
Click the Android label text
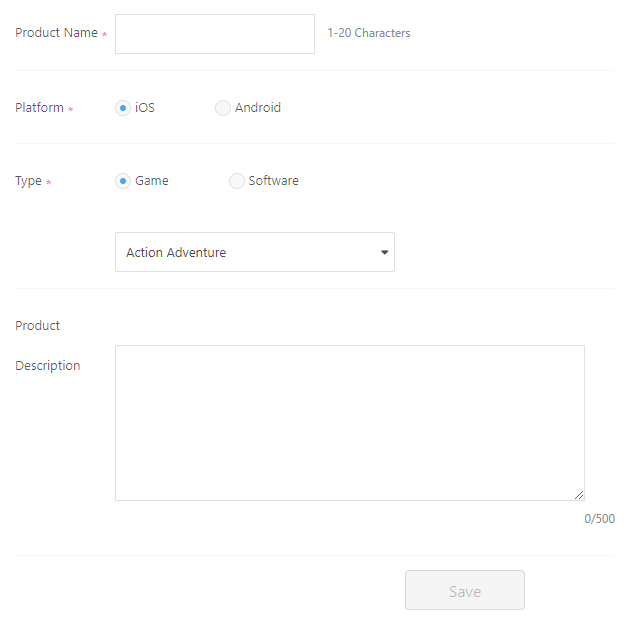(x=258, y=108)
